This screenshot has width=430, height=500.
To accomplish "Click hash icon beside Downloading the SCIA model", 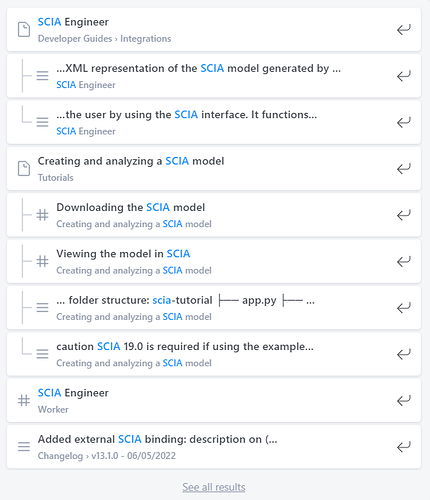I will pos(42,215).
